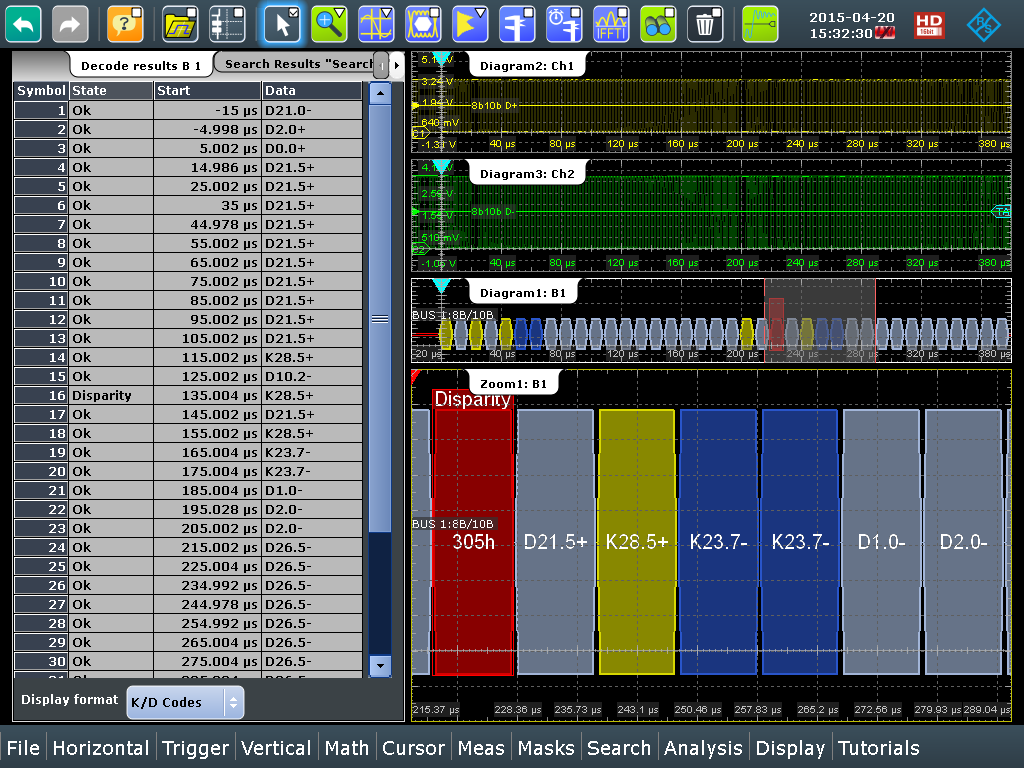Click the open file folder icon

point(180,24)
